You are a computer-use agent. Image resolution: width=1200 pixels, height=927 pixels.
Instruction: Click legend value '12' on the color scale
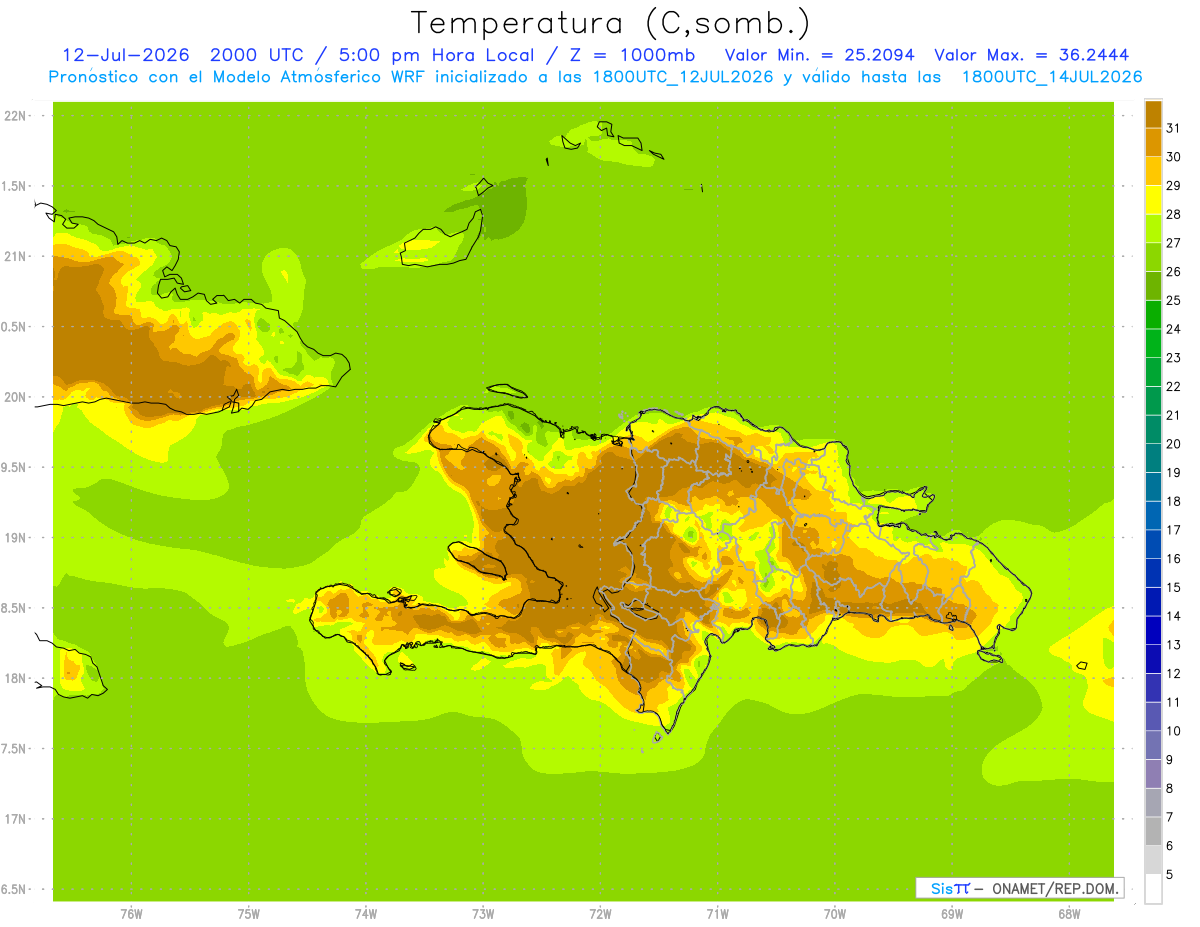coord(1173,673)
